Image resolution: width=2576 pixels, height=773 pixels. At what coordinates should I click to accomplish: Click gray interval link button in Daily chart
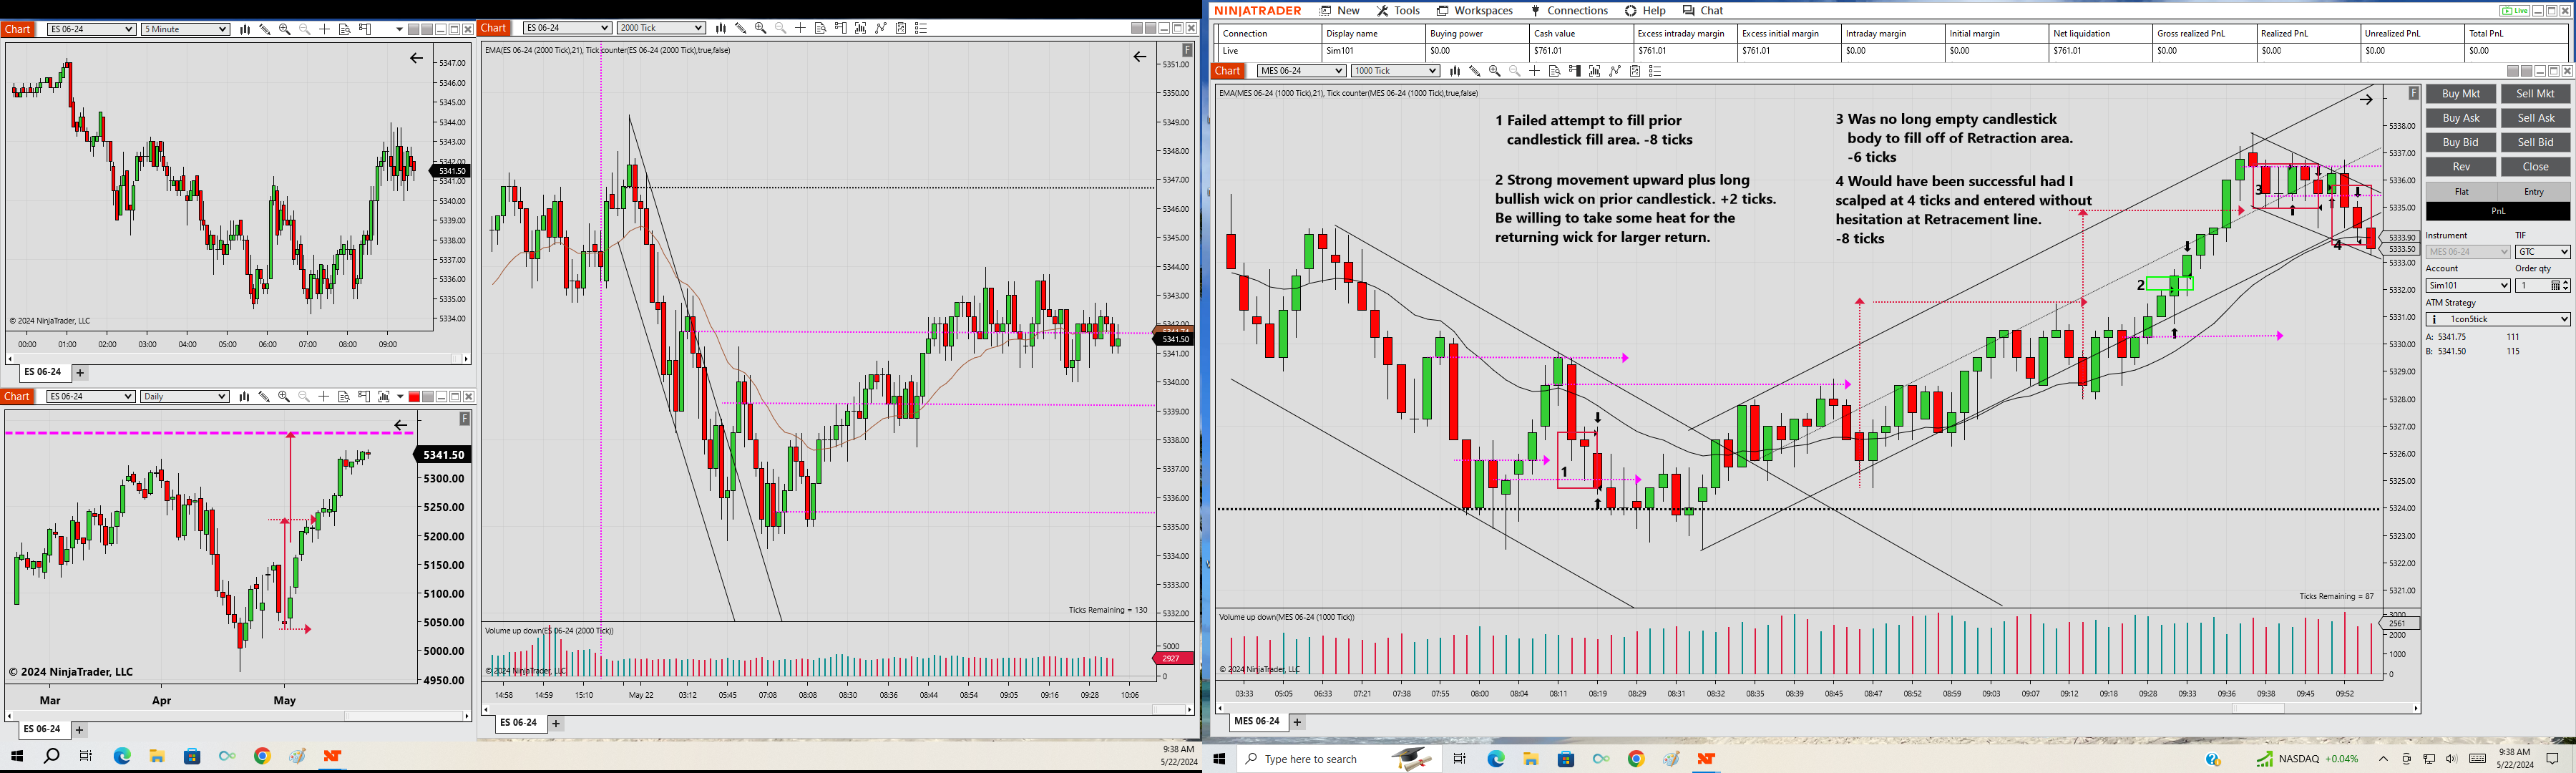coord(428,397)
